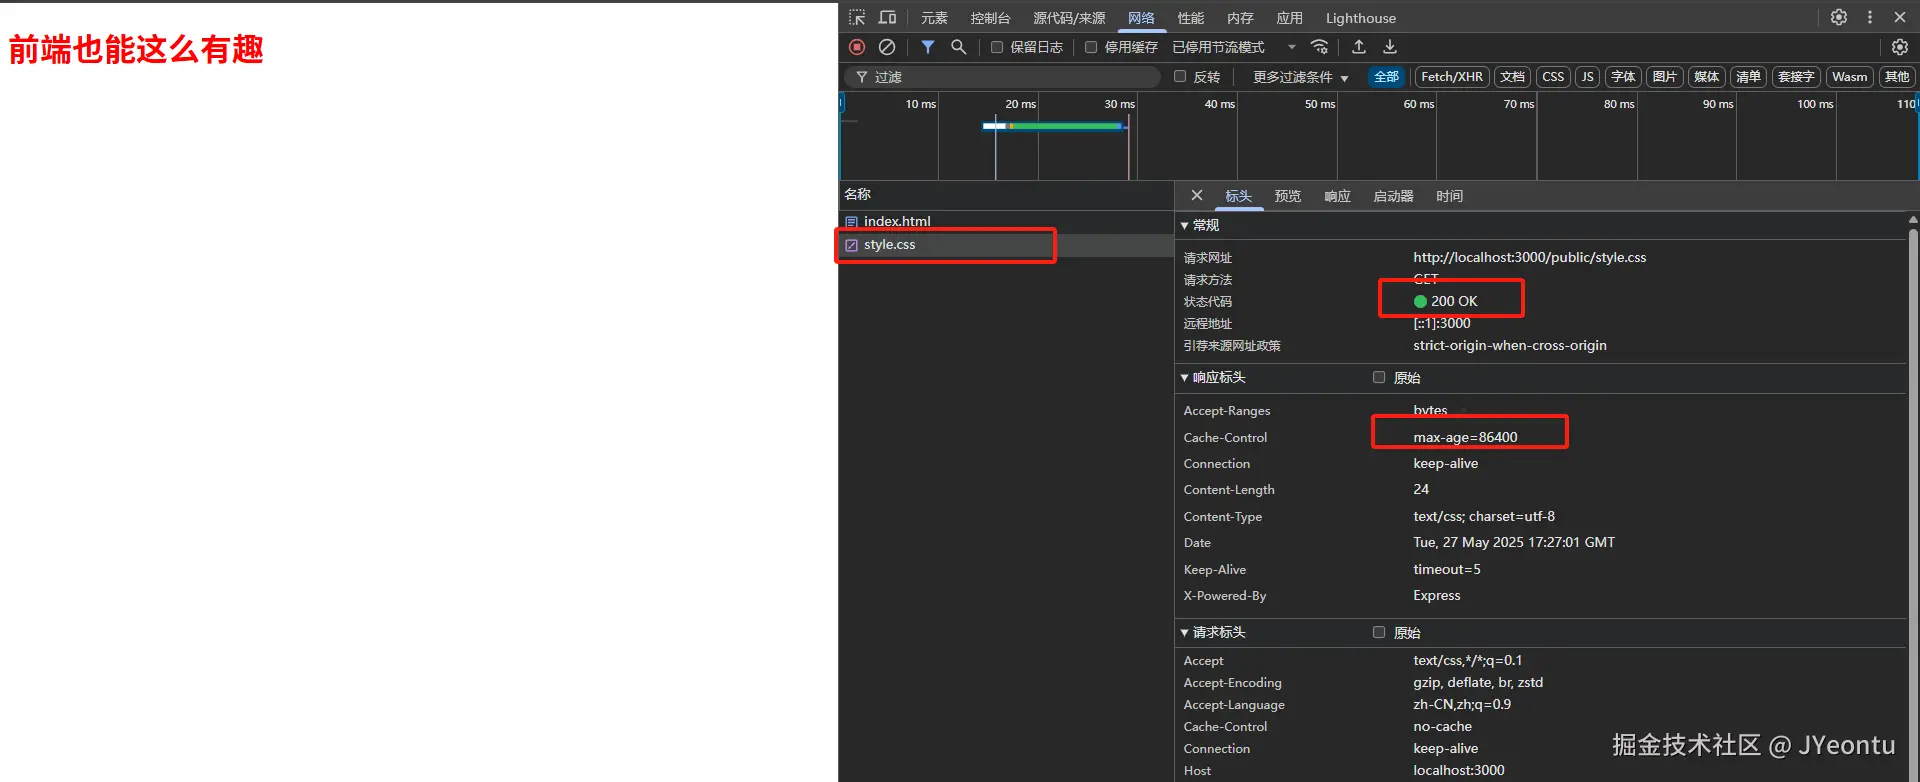Tick 原始 checkbox for 请求标头
The height and width of the screenshot is (782, 1920).
(x=1379, y=632)
